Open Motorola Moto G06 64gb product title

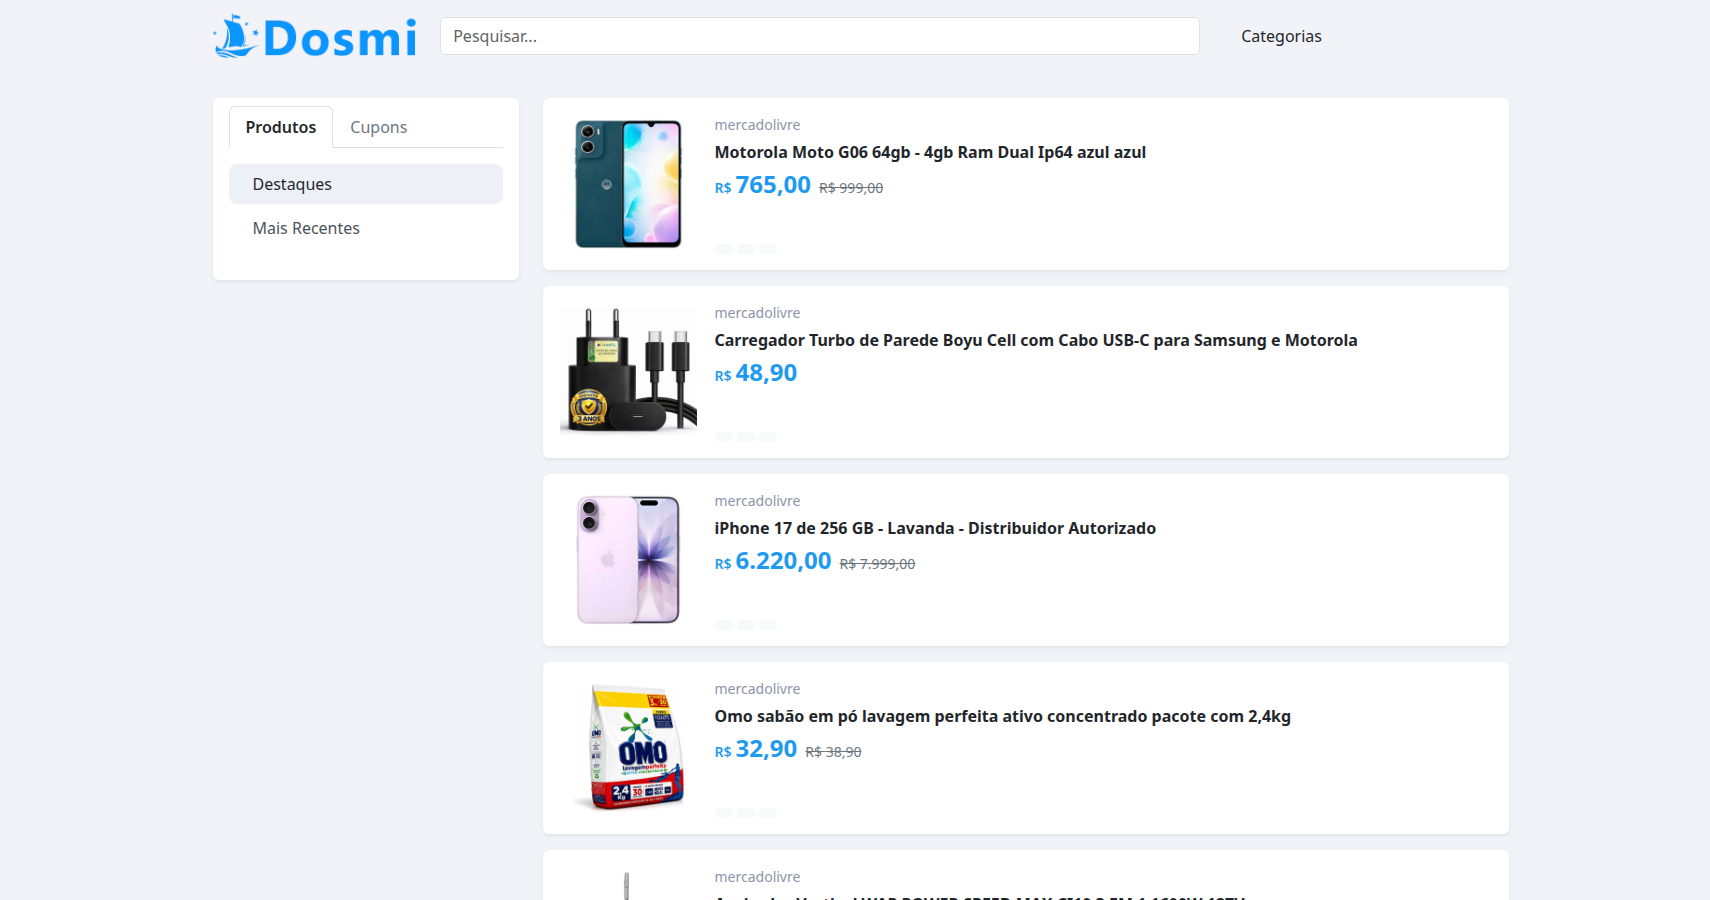tap(930, 152)
